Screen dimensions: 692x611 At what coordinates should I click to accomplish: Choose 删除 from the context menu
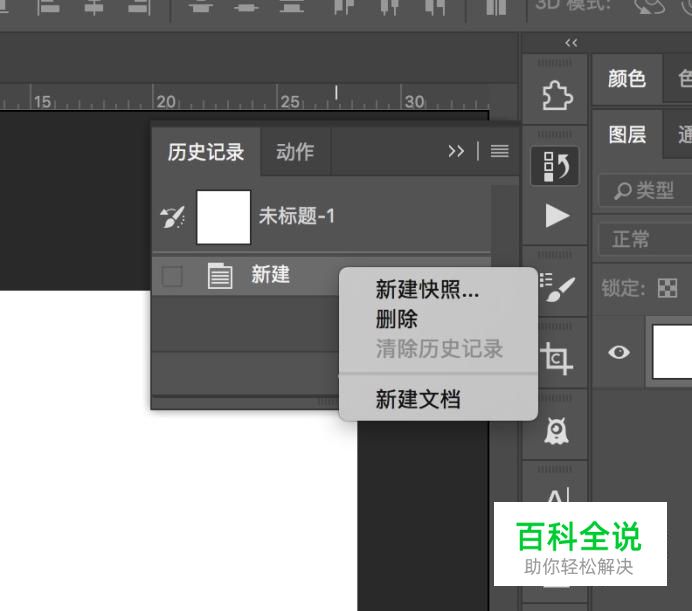click(396, 319)
